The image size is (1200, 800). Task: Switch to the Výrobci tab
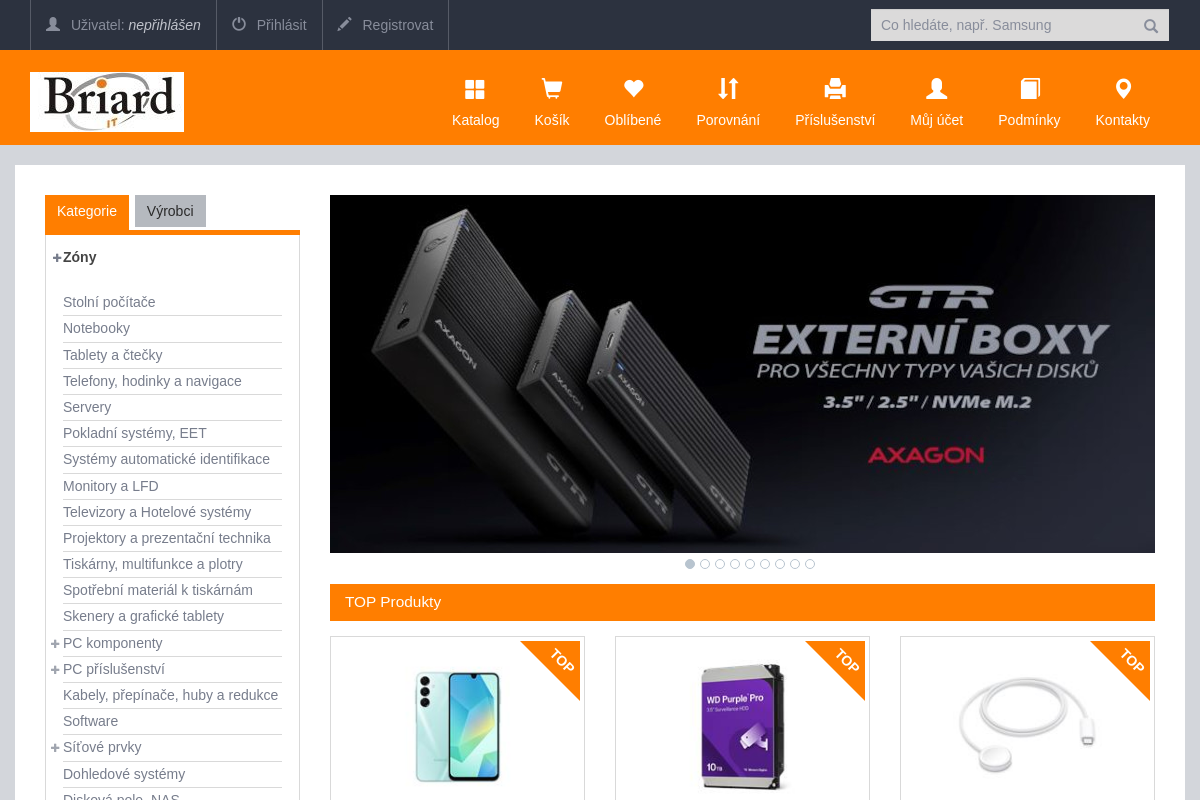(170, 211)
